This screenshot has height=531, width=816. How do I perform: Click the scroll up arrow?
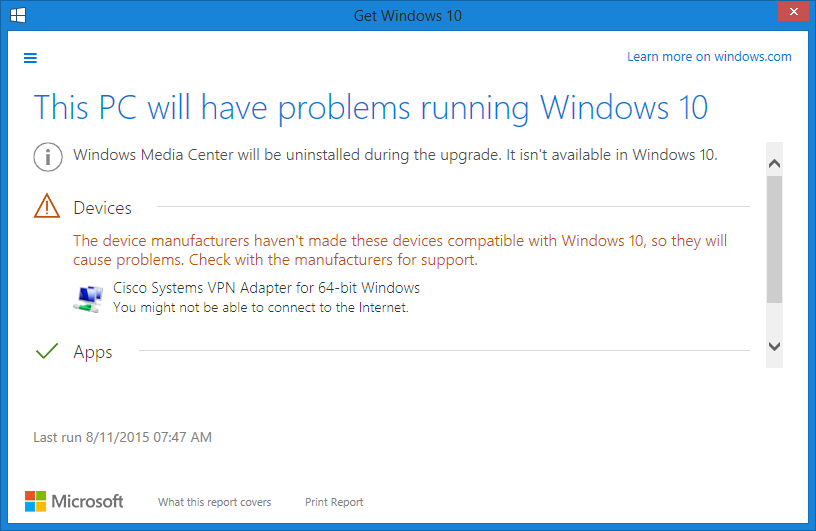tap(774, 163)
